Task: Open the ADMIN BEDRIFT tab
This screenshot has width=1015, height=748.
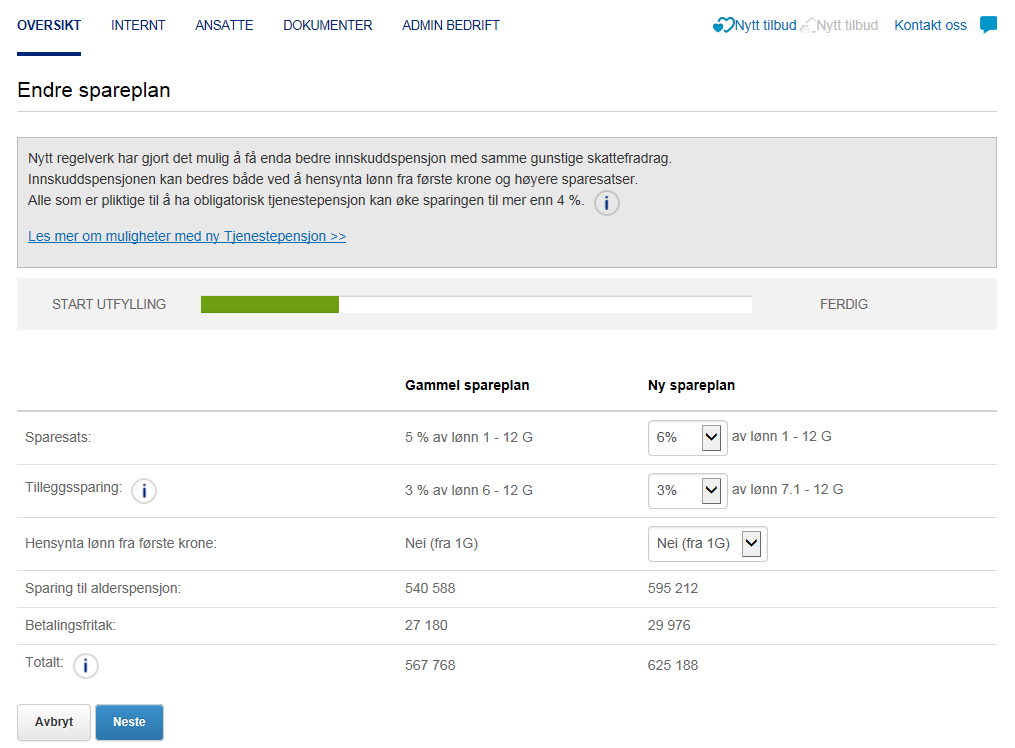Action: 450,25
